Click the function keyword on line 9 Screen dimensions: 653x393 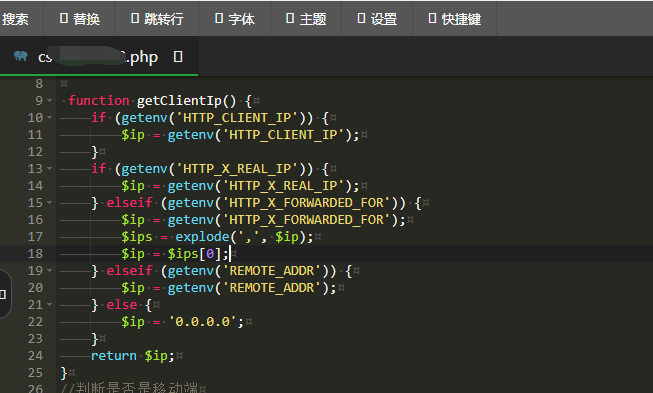point(99,100)
